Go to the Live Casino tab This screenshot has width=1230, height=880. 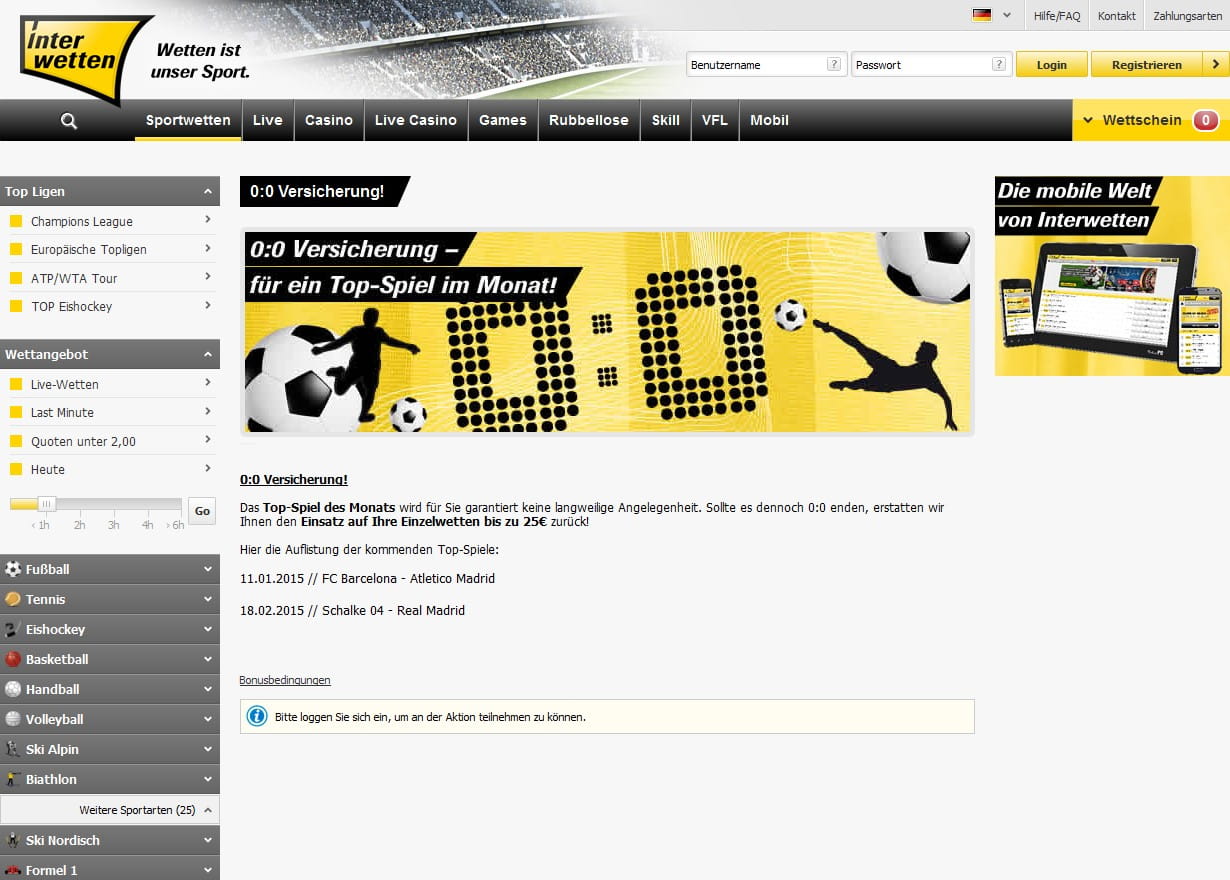click(x=416, y=120)
